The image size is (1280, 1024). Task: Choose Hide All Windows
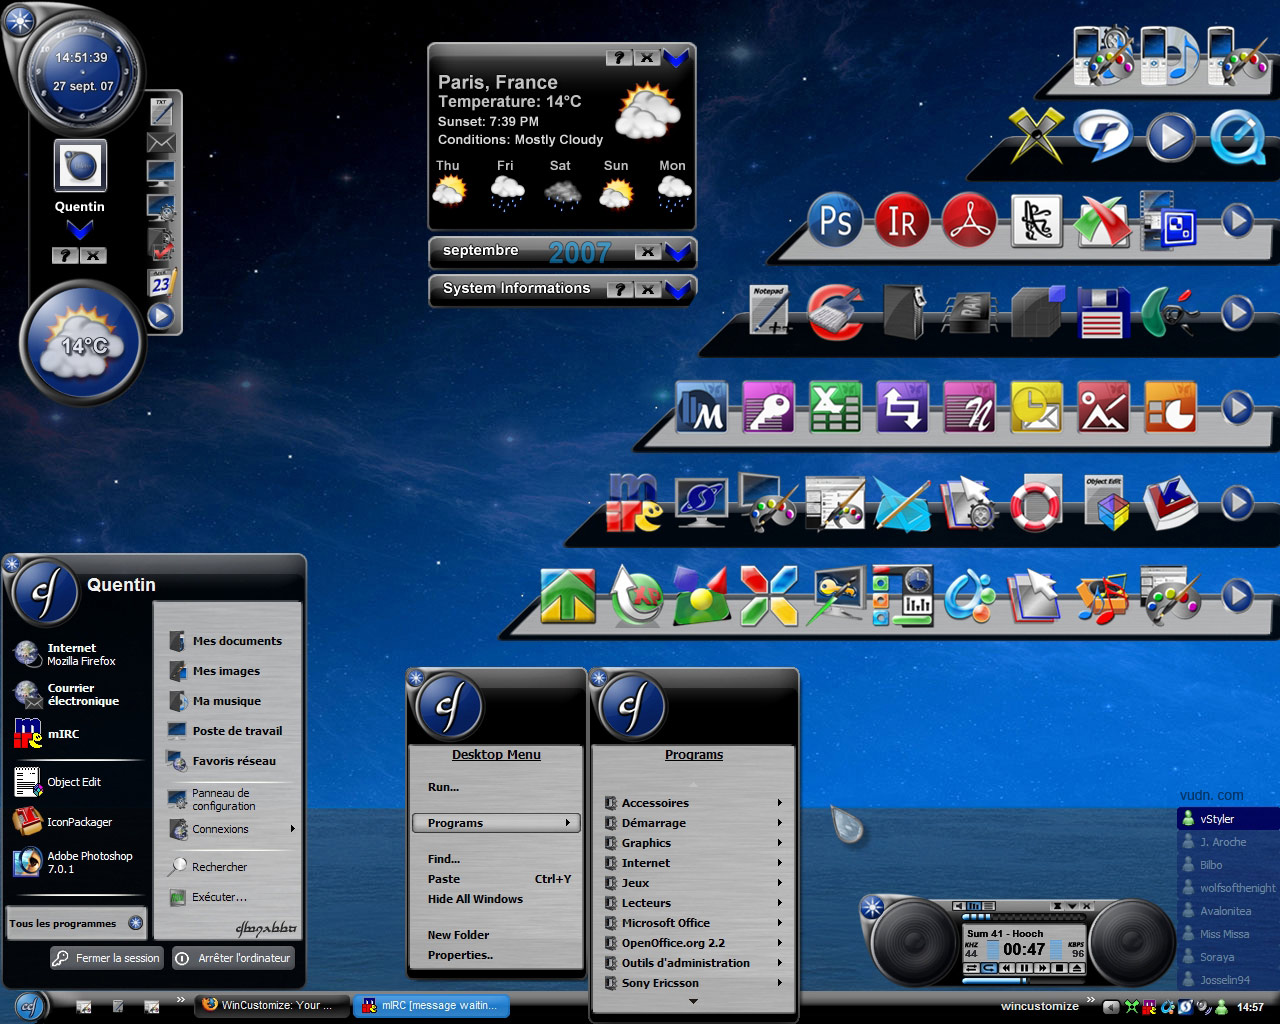[x=475, y=899]
